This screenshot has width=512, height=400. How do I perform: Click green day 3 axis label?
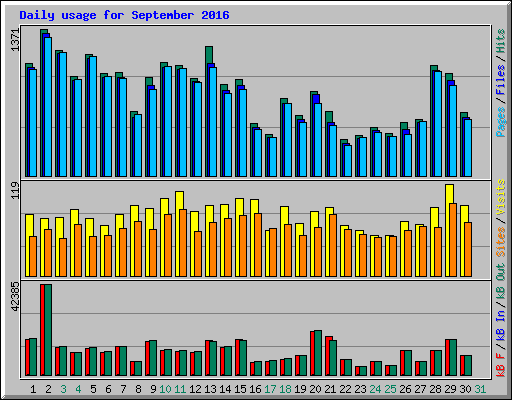coord(63,389)
